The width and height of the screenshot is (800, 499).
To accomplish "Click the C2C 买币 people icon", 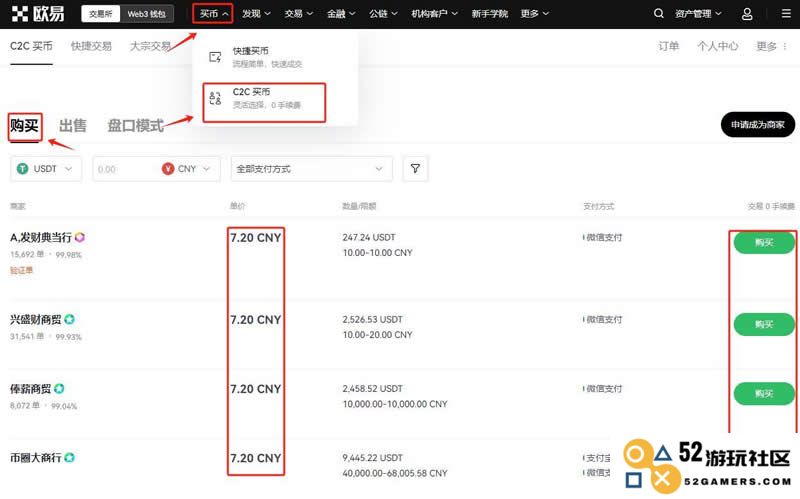I will point(215,98).
